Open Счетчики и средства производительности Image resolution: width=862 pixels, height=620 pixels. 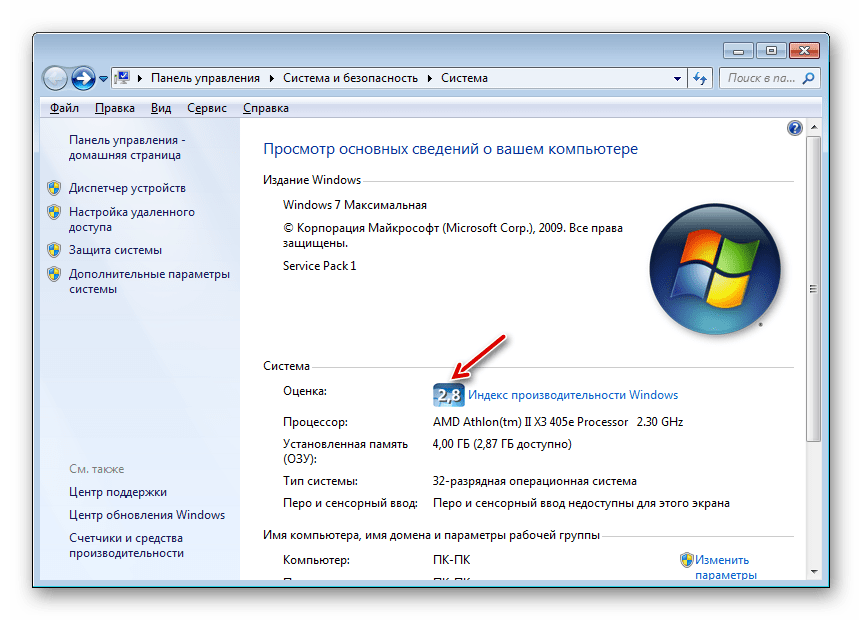(126, 545)
